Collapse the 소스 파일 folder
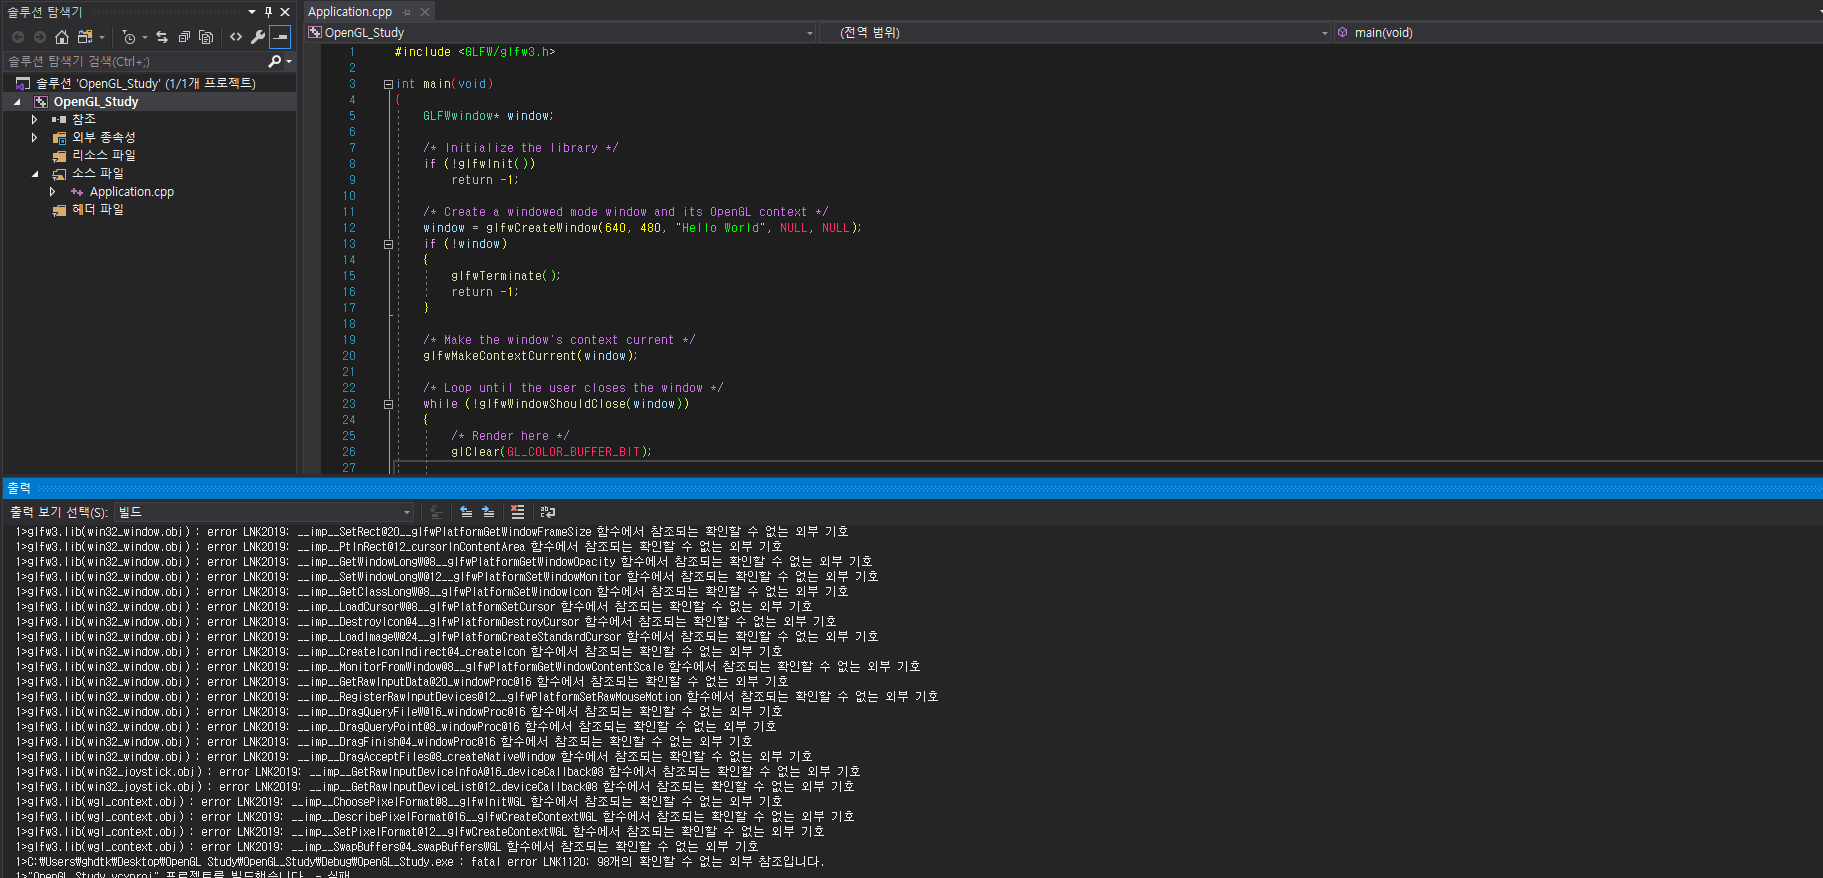This screenshot has height=878, width=1823. coord(35,174)
